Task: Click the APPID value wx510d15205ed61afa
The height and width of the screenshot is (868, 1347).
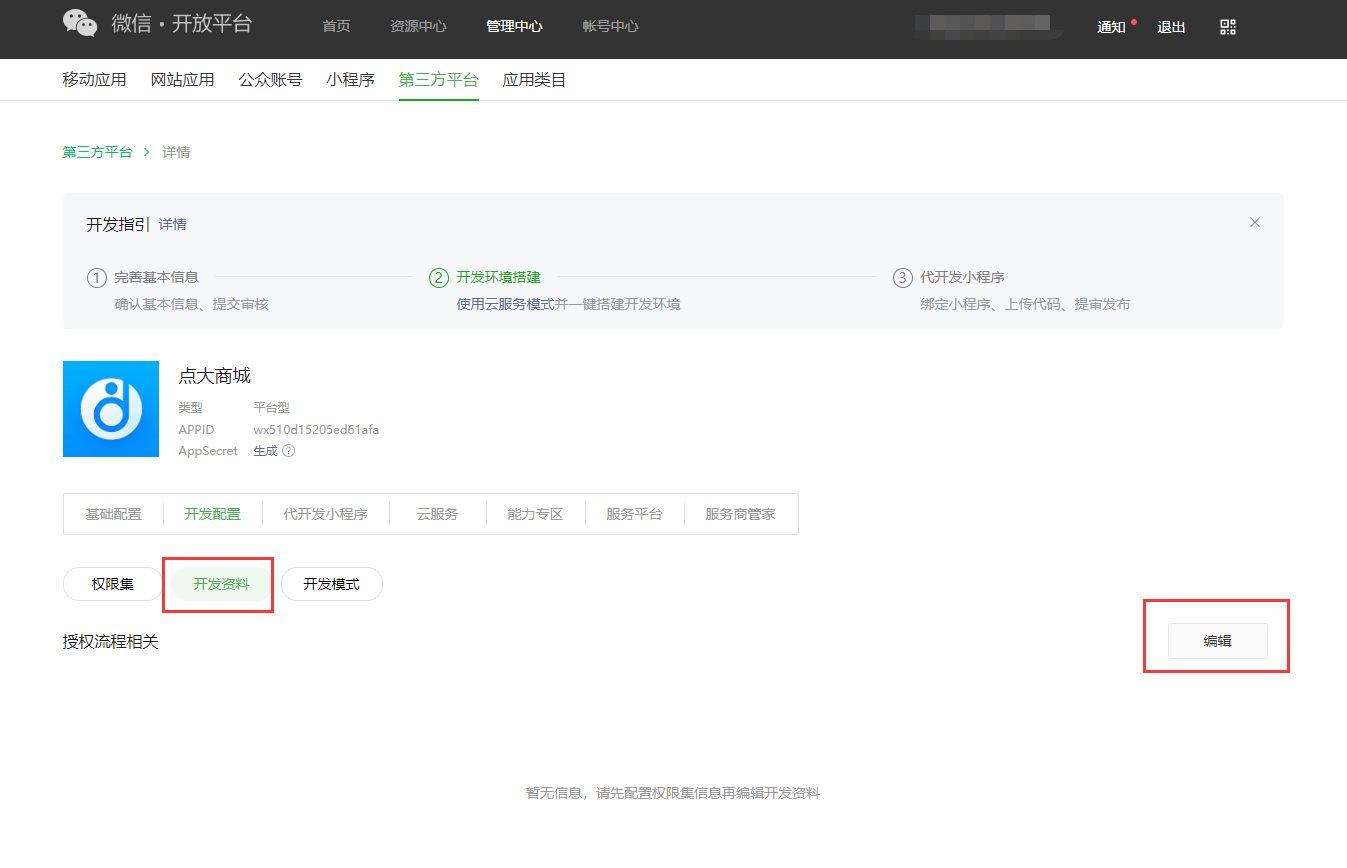Action: pyautogui.click(x=316, y=430)
